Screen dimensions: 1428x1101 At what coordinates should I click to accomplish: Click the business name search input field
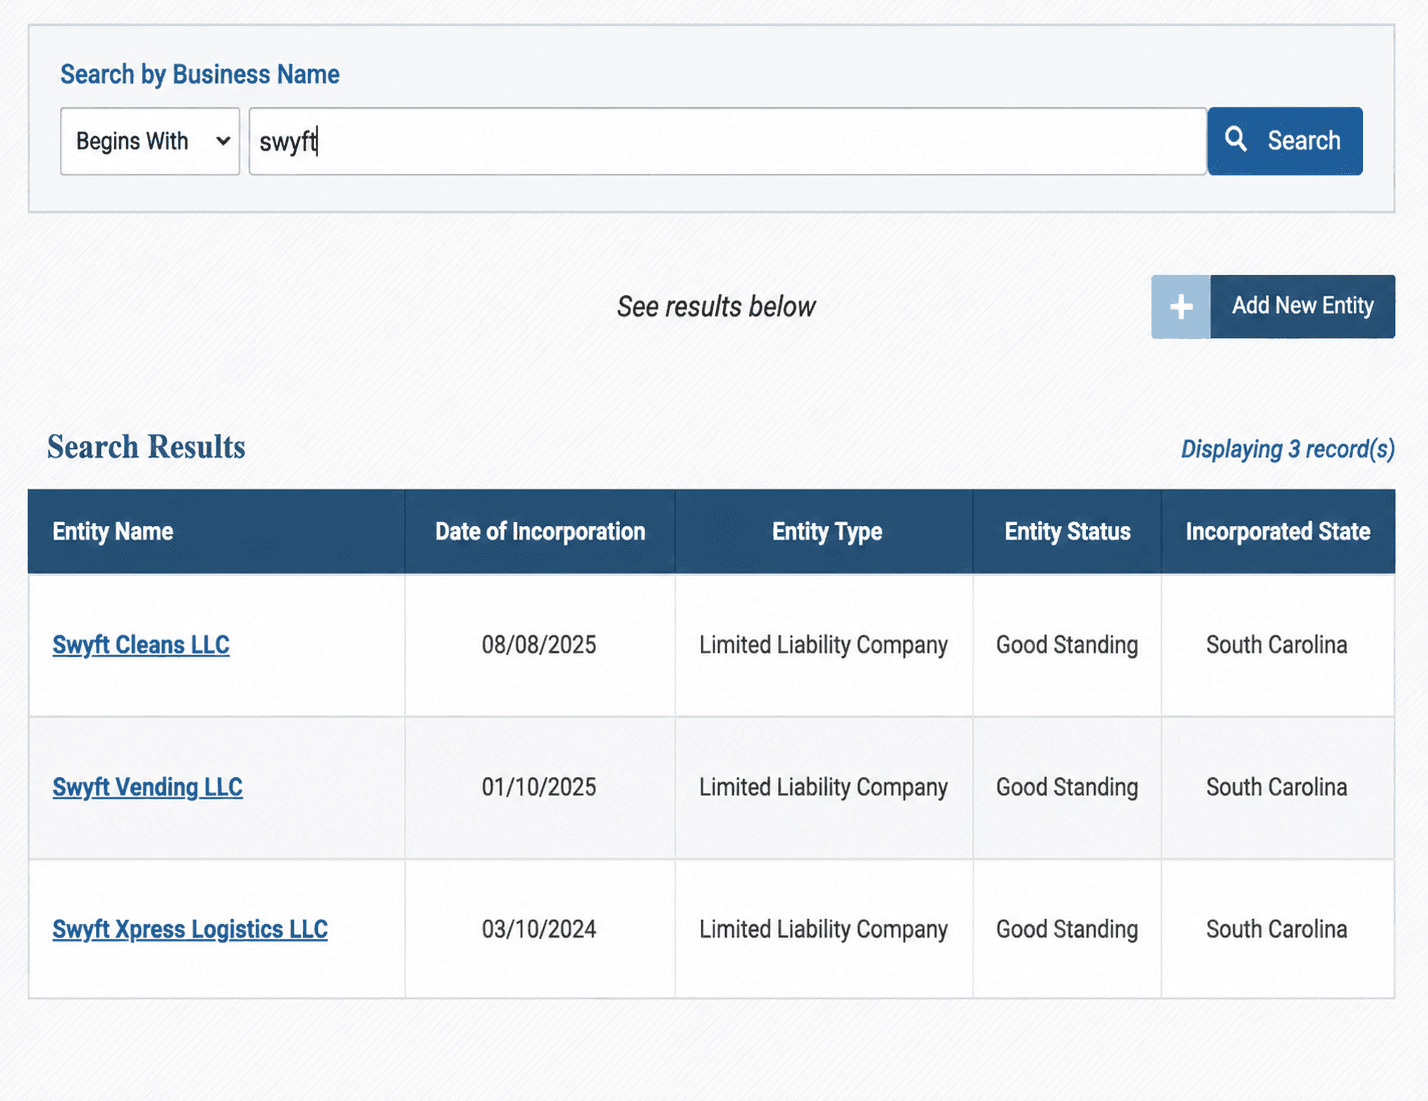[727, 141]
